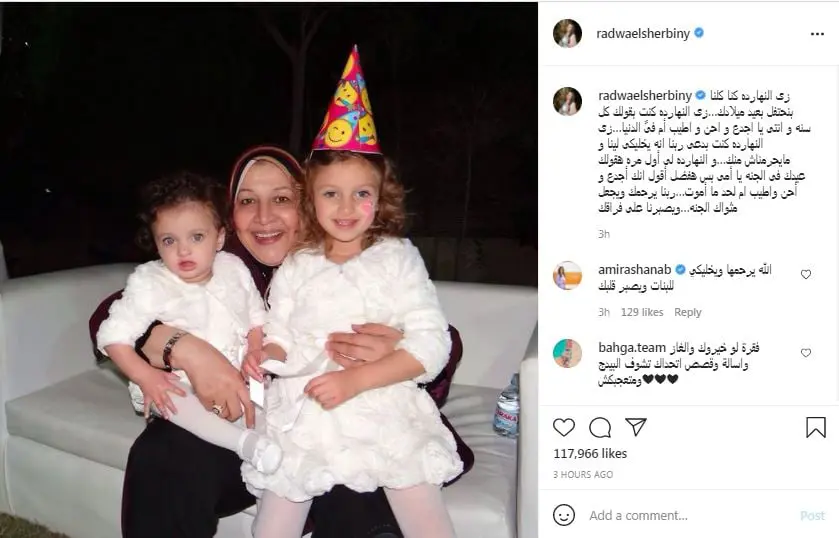Image resolution: width=839 pixels, height=538 pixels.
Task: Reply to amirashanab's comment
Action: [x=688, y=312]
